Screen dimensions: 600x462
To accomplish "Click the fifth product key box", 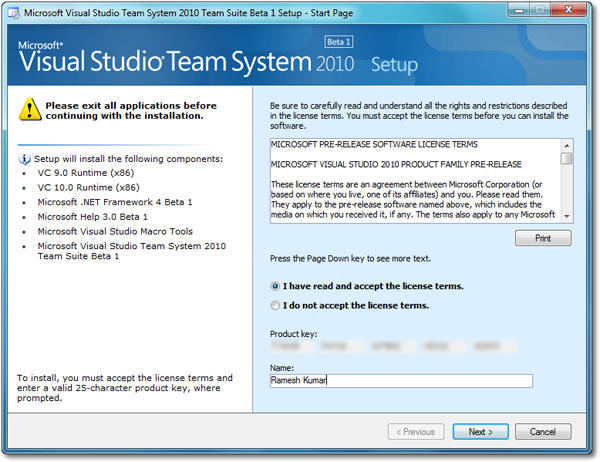I will [495, 346].
